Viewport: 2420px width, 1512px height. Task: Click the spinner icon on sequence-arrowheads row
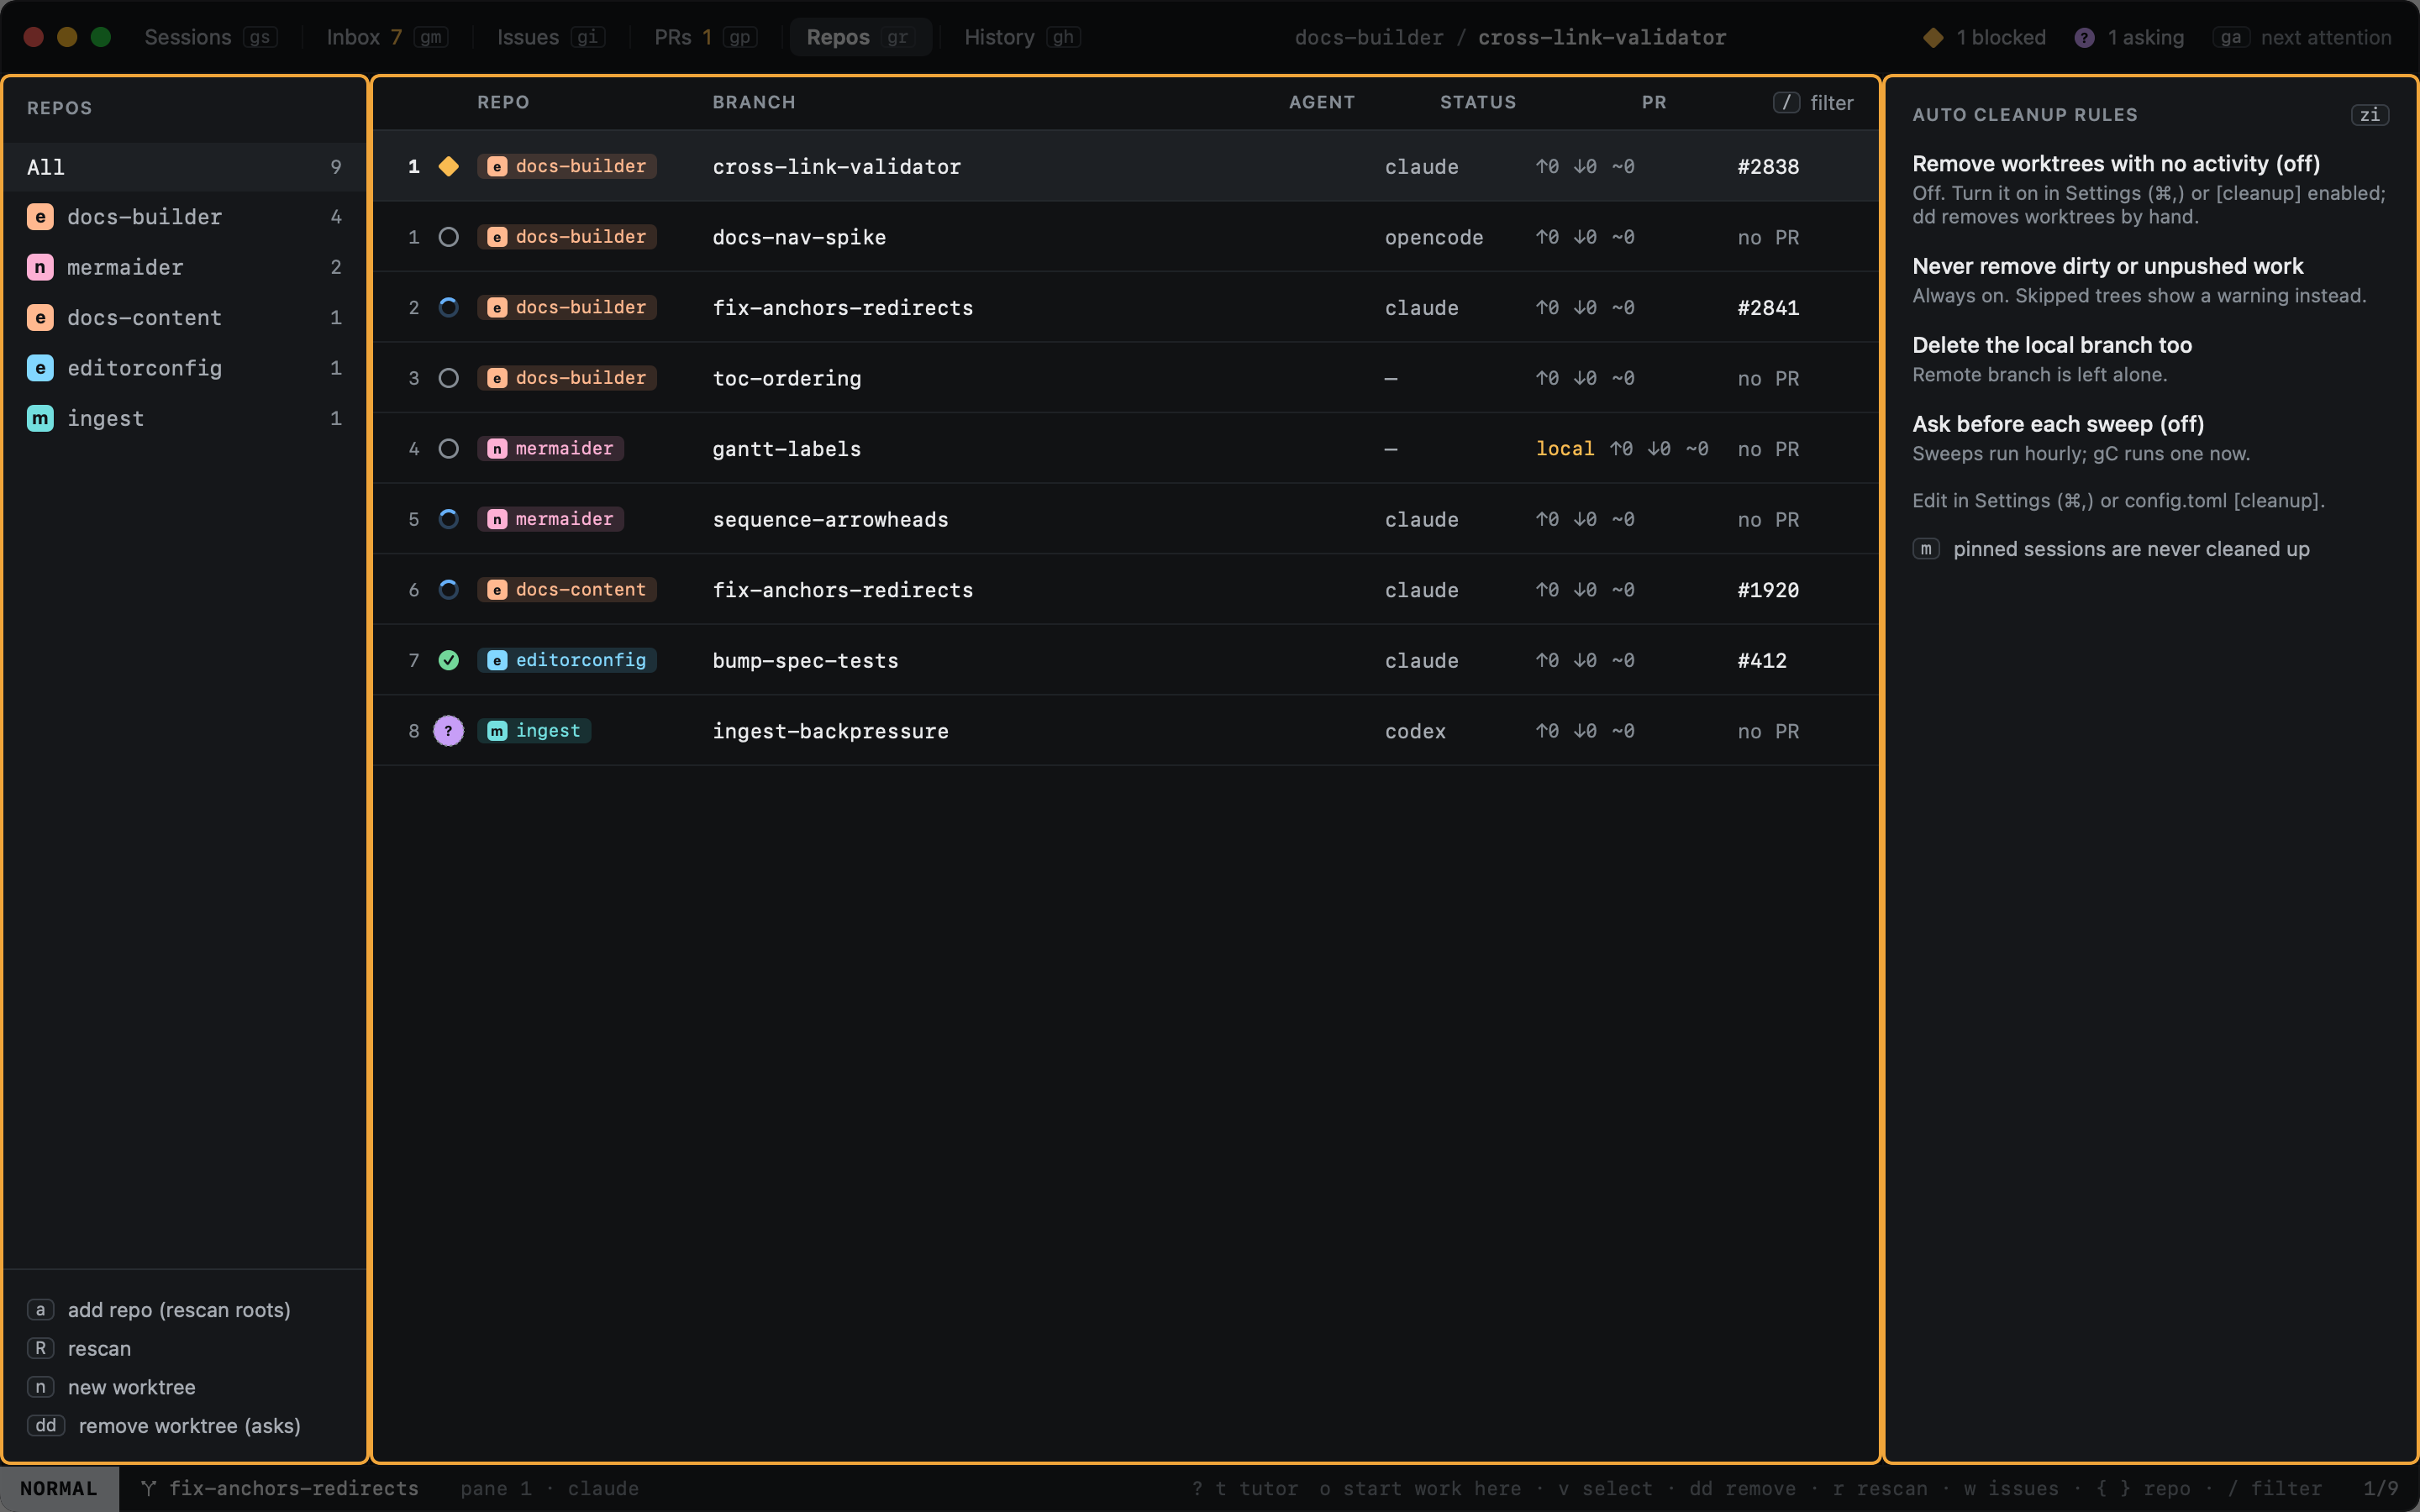click(448, 519)
